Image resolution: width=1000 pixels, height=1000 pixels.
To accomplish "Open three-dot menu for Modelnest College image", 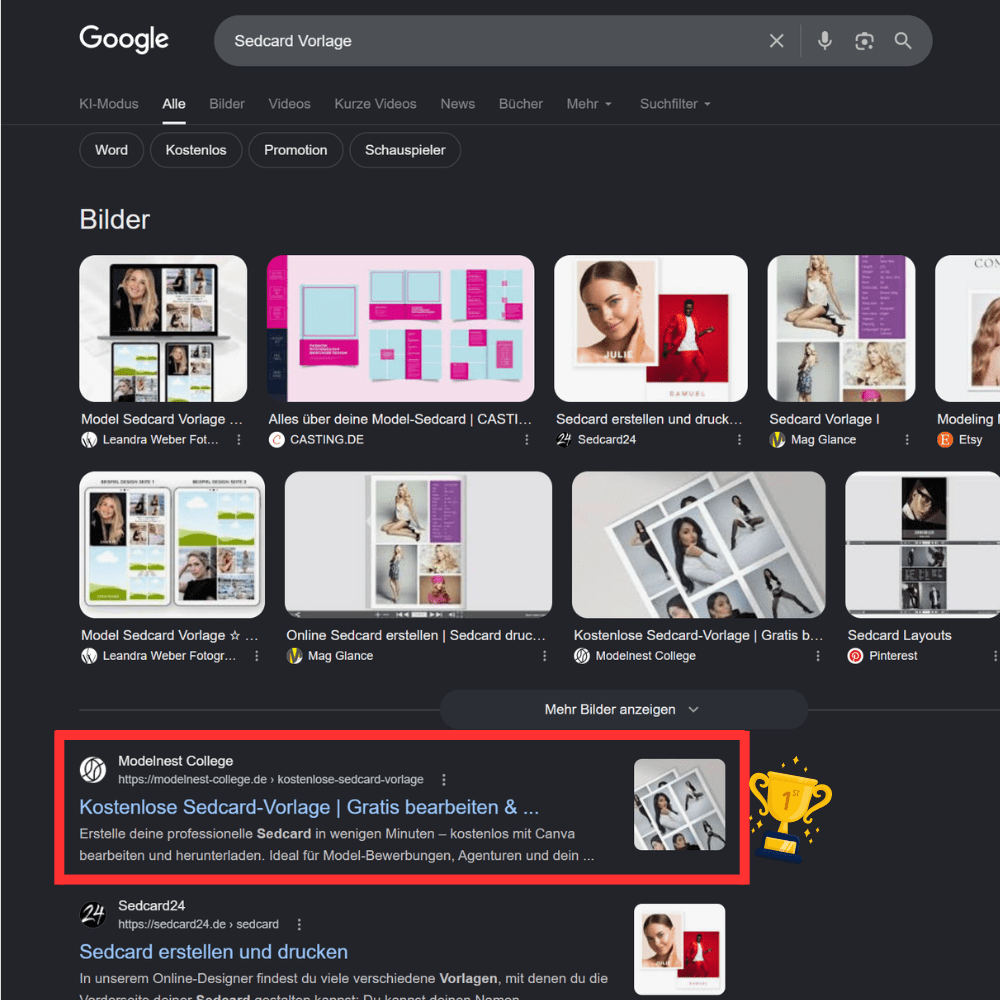I will [818, 656].
